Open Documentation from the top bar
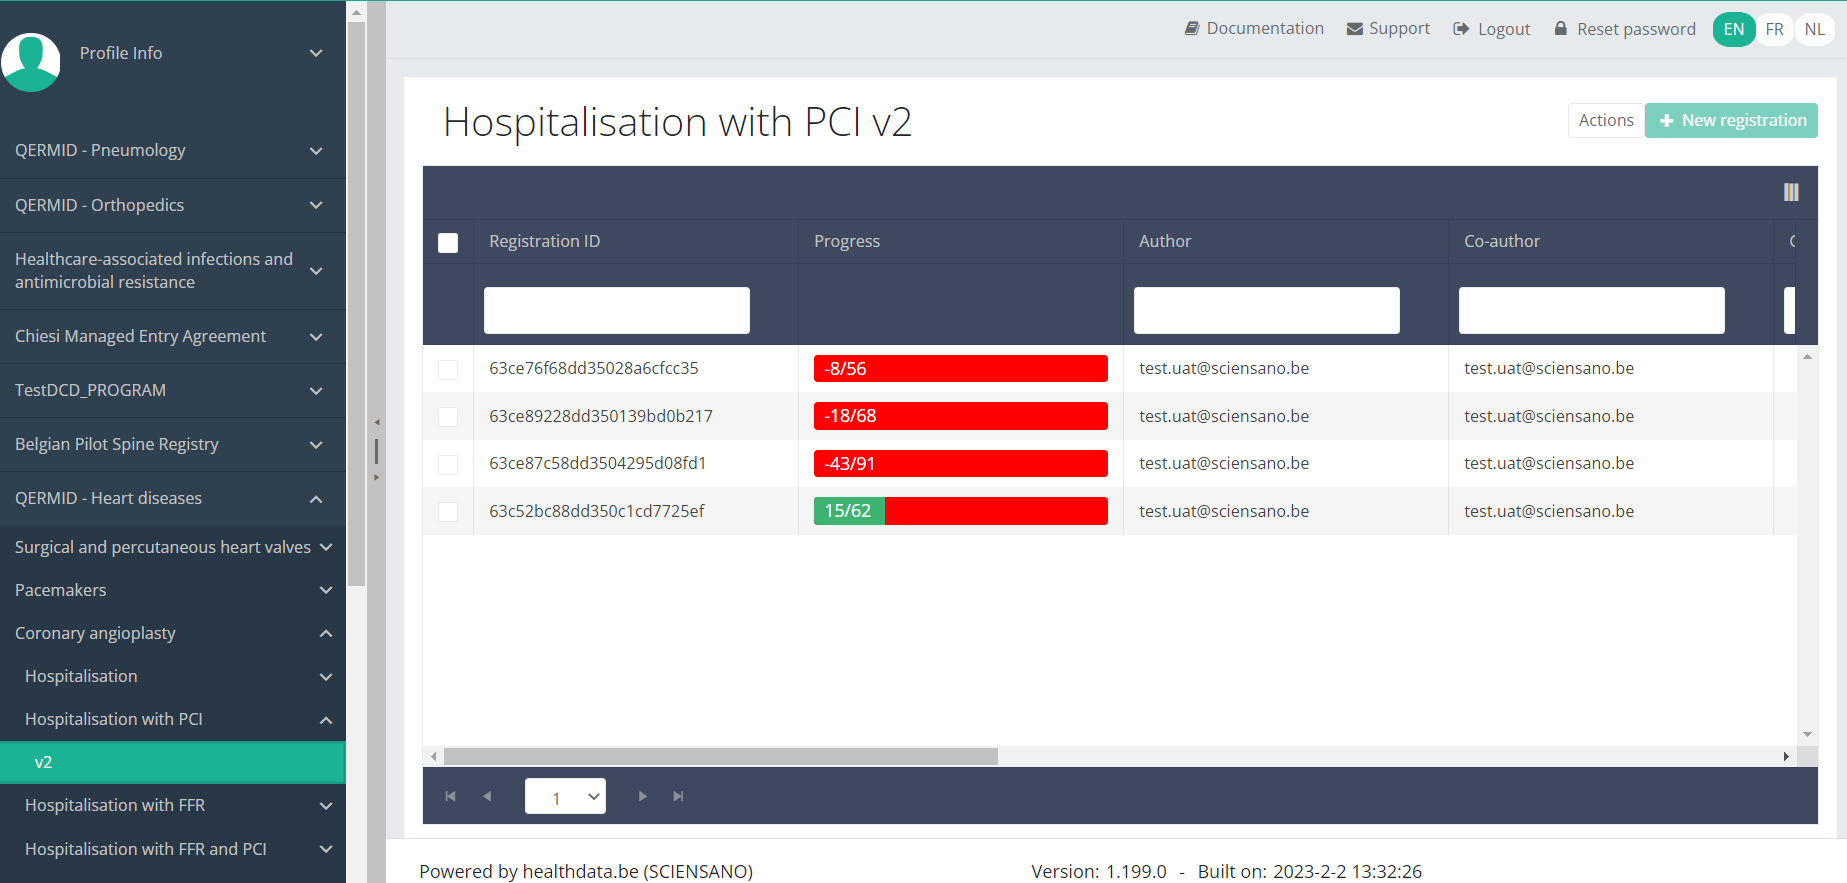1847x883 pixels. point(1254,29)
